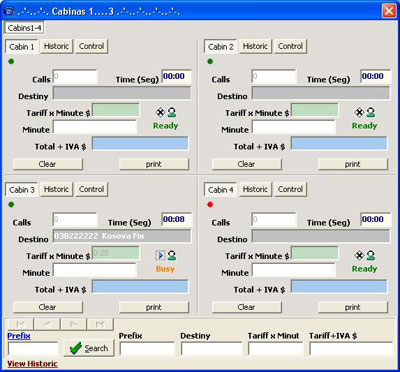
Task: Click the play icon in Cabin 3 status
Action: pyautogui.click(x=161, y=256)
